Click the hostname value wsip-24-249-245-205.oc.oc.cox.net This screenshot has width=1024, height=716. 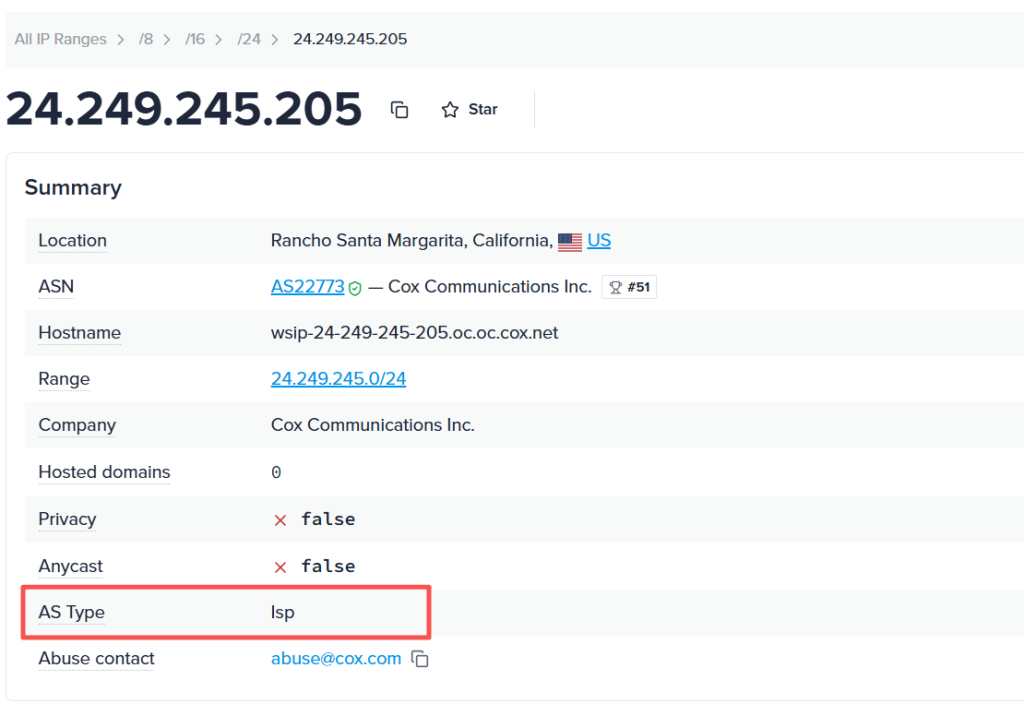415,333
